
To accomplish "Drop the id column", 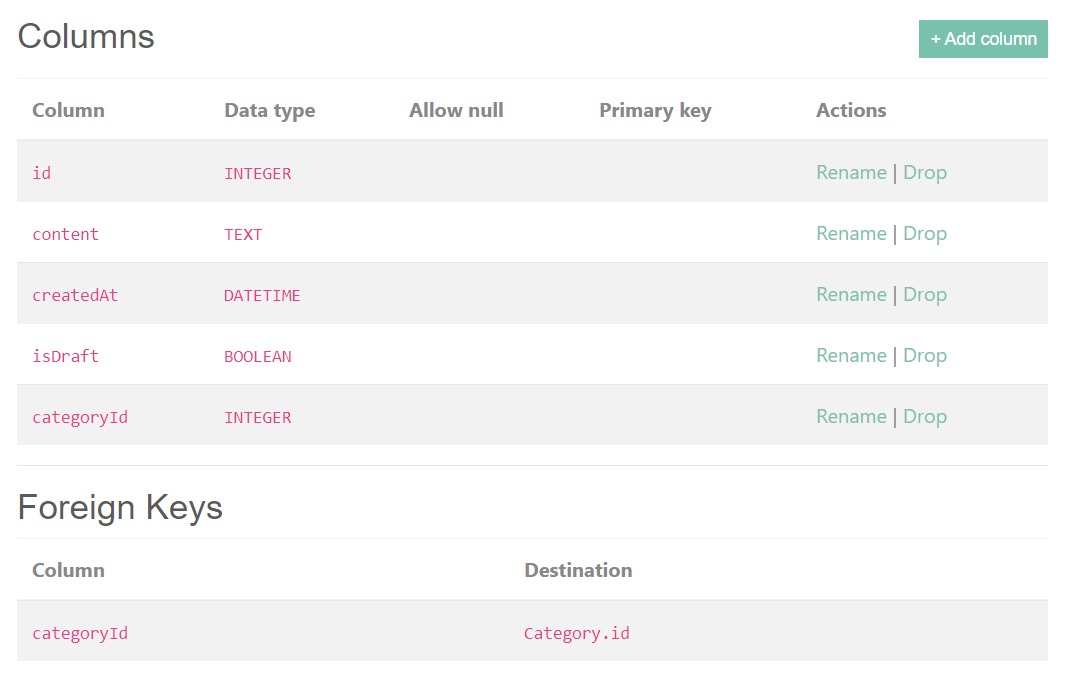I will point(925,172).
